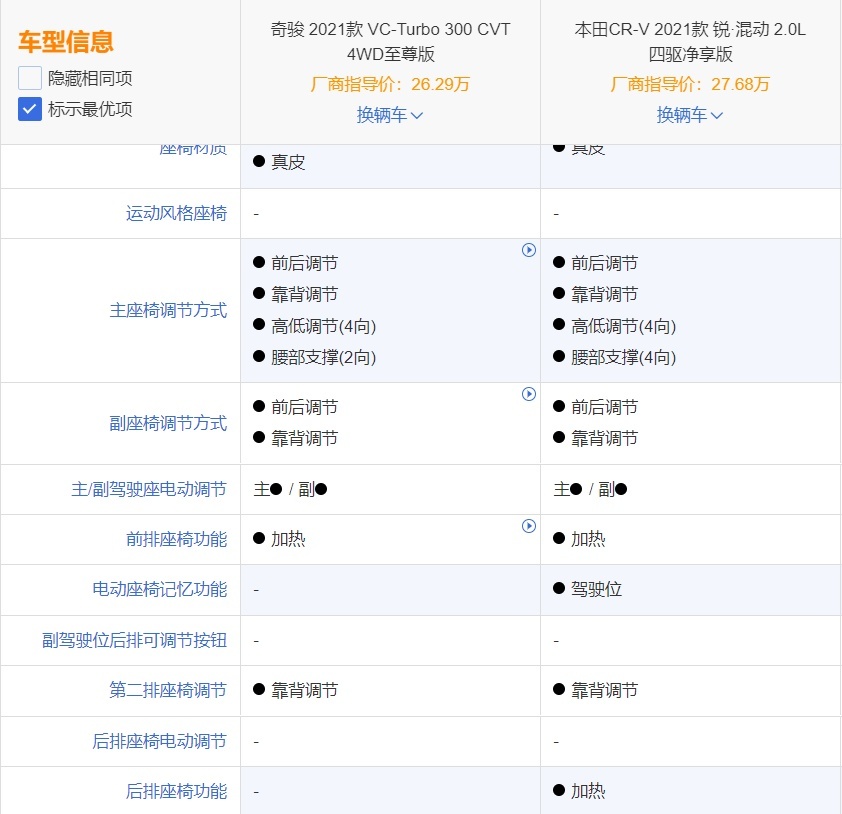Click the 副驾驶位后排可调节按钮 parameter label
The height and width of the screenshot is (814, 842).
[x=134, y=640]
